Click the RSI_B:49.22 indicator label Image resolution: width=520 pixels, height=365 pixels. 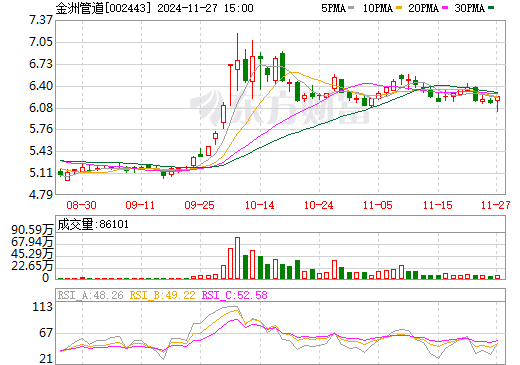pos(163,295)
